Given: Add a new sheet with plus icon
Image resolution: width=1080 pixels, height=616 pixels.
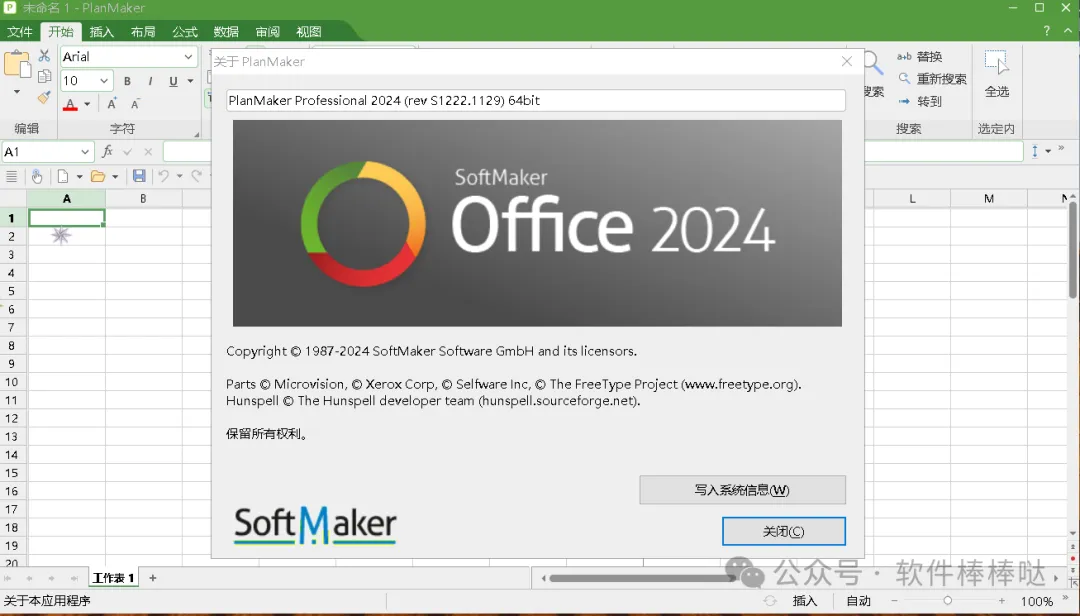Looking at the screenshot, I should coord(153,577).
